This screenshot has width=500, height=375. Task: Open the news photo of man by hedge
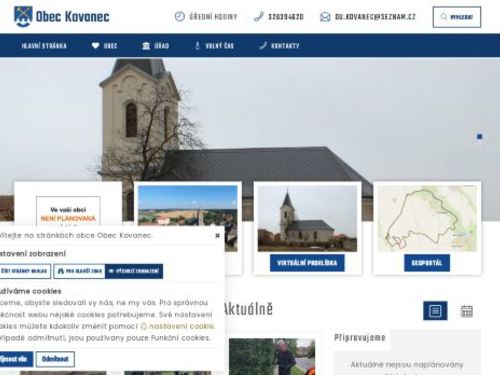(272, 356)
